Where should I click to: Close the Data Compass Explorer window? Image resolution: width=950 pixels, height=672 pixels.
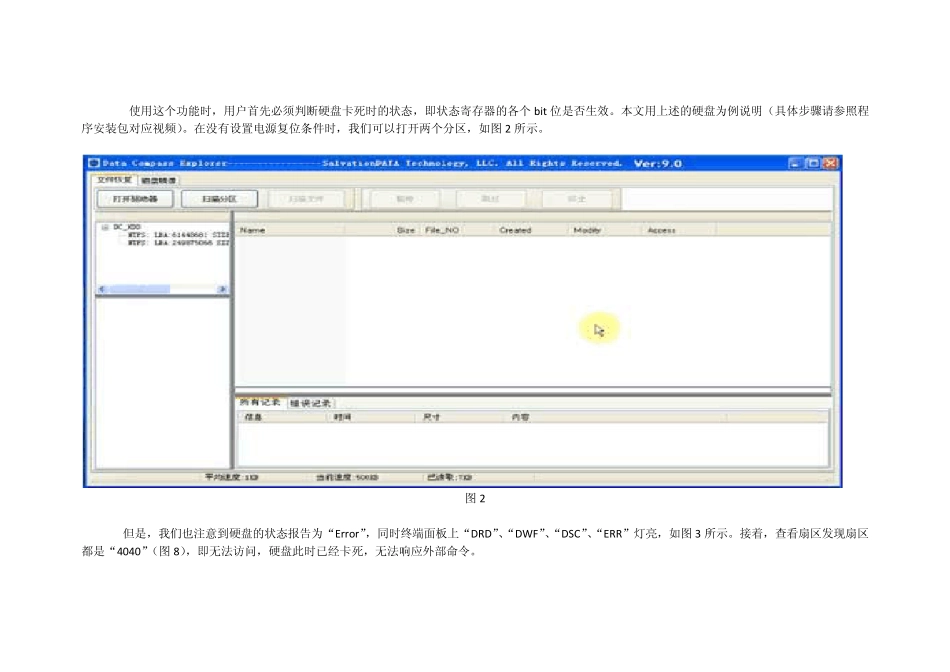[x=831, y=163]
